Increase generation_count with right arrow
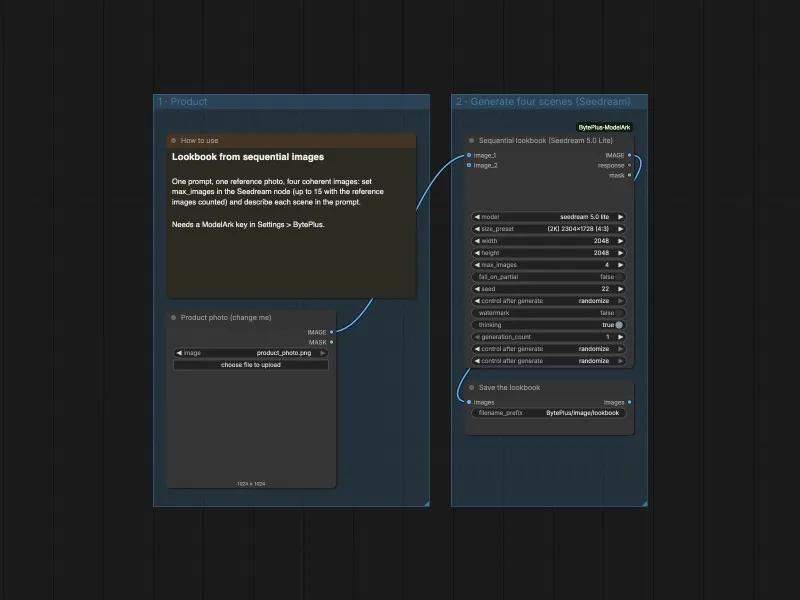The image size is (800, 600). [x=620, y=337]
